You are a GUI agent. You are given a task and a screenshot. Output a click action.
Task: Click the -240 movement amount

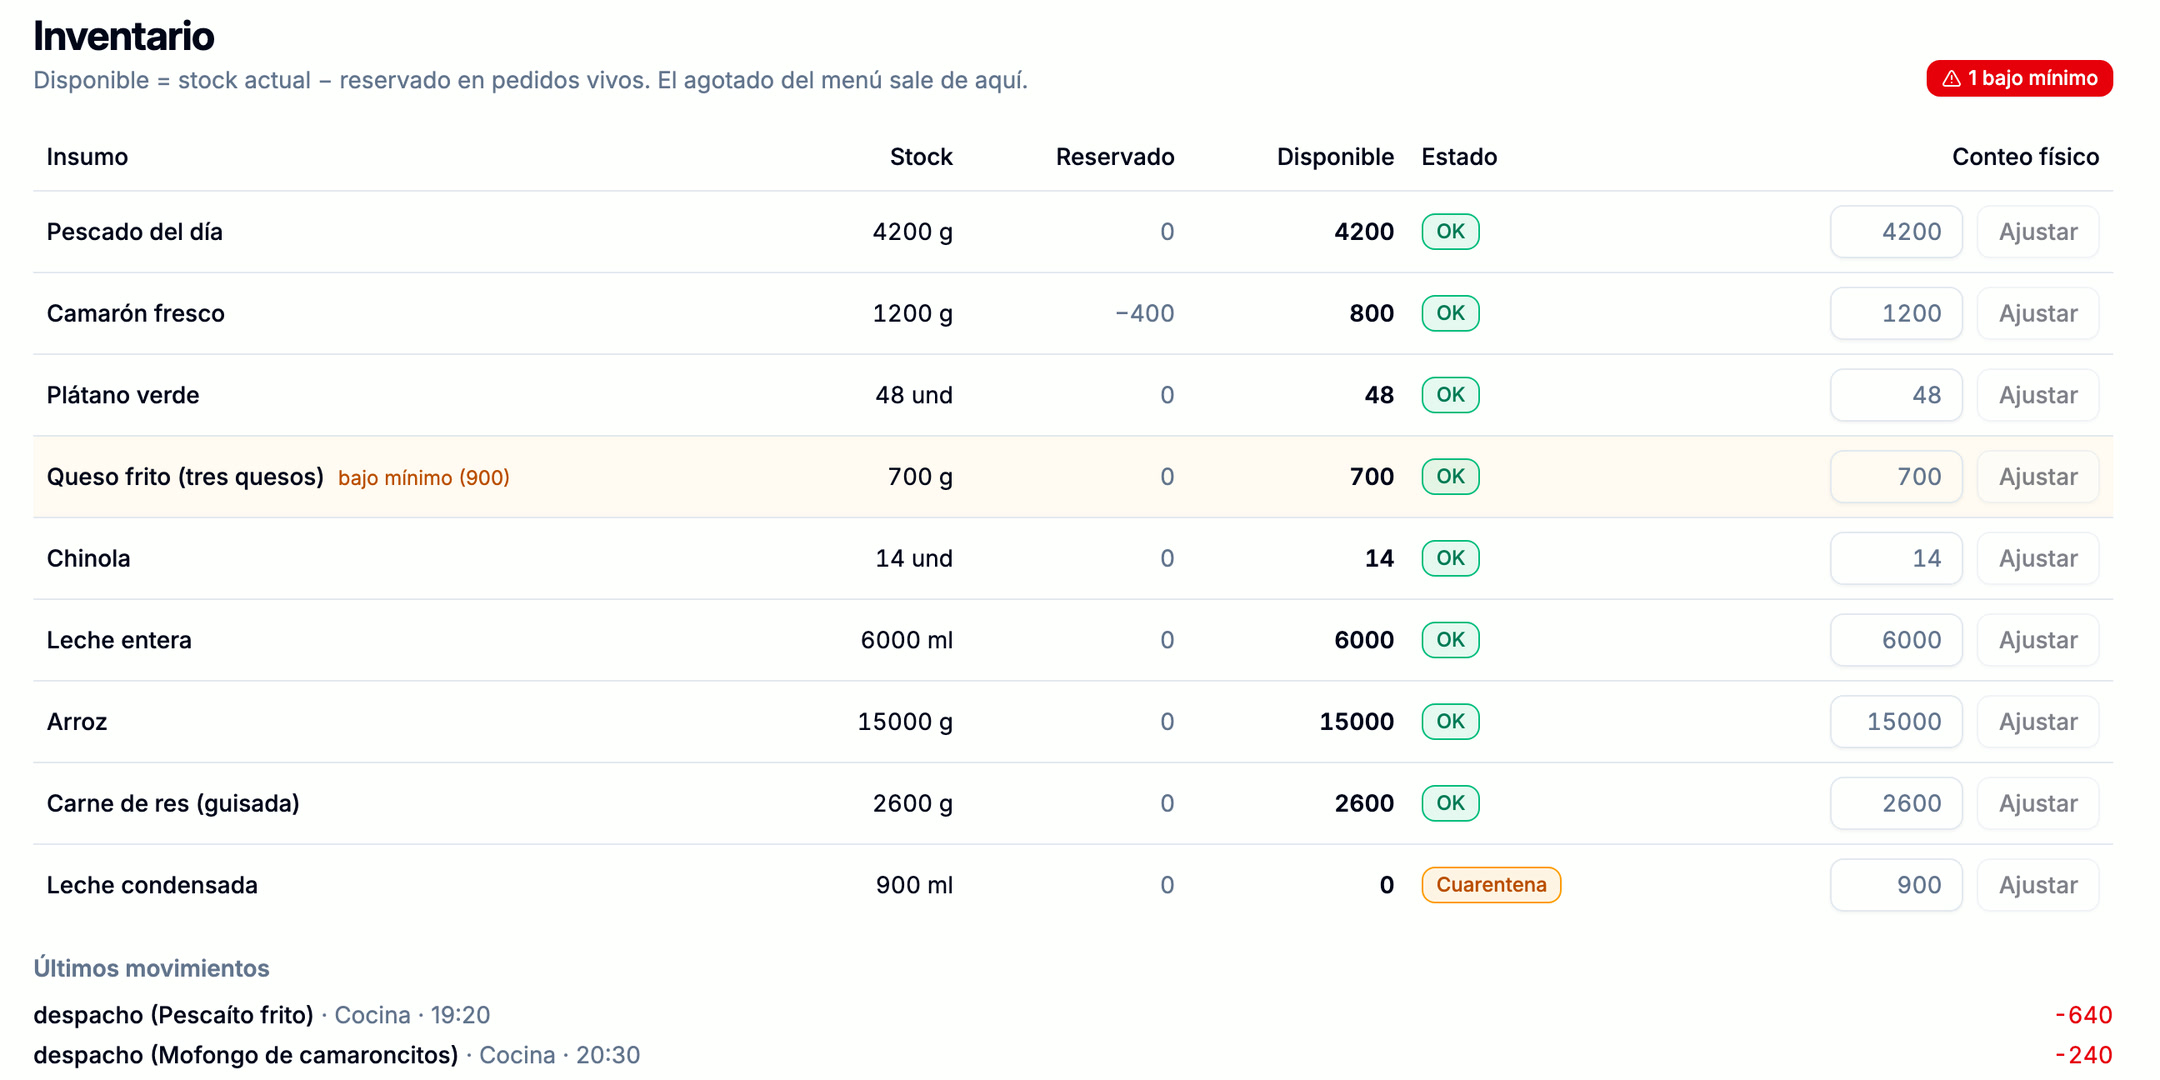(x=2083, y=1055)
